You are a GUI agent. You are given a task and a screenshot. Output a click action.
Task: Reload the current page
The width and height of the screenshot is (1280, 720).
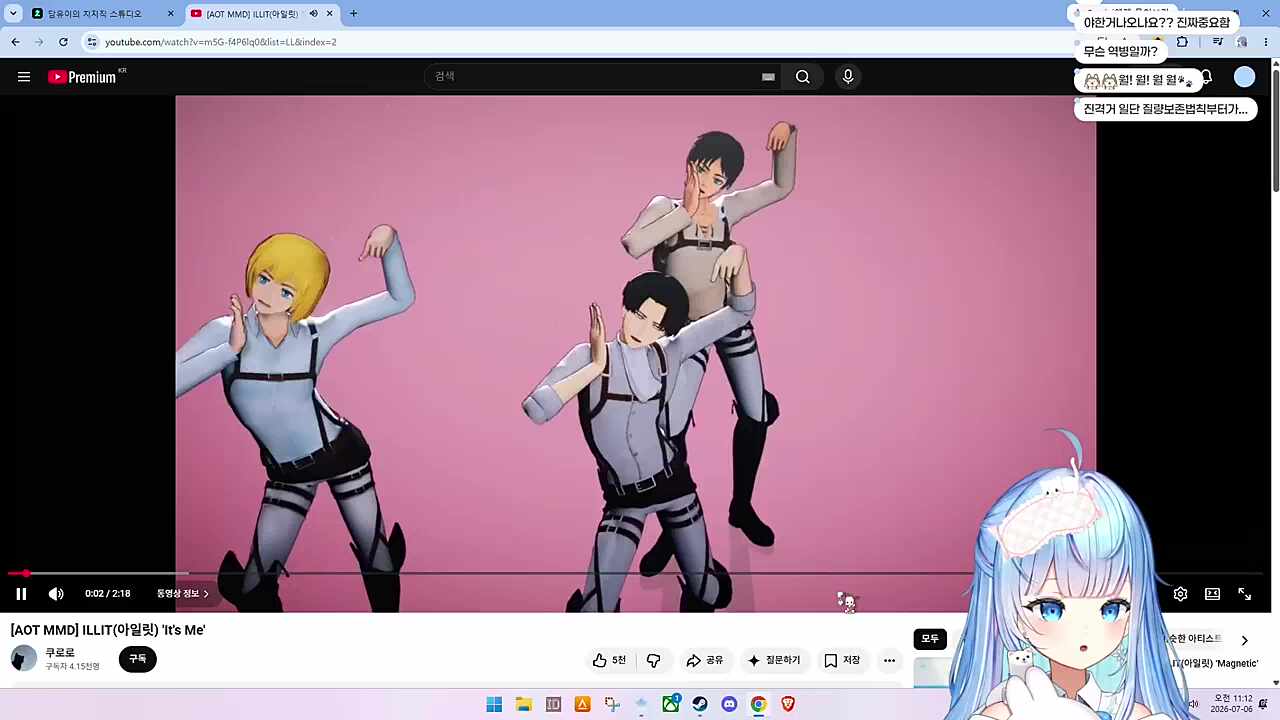click(x=63, y=42)
